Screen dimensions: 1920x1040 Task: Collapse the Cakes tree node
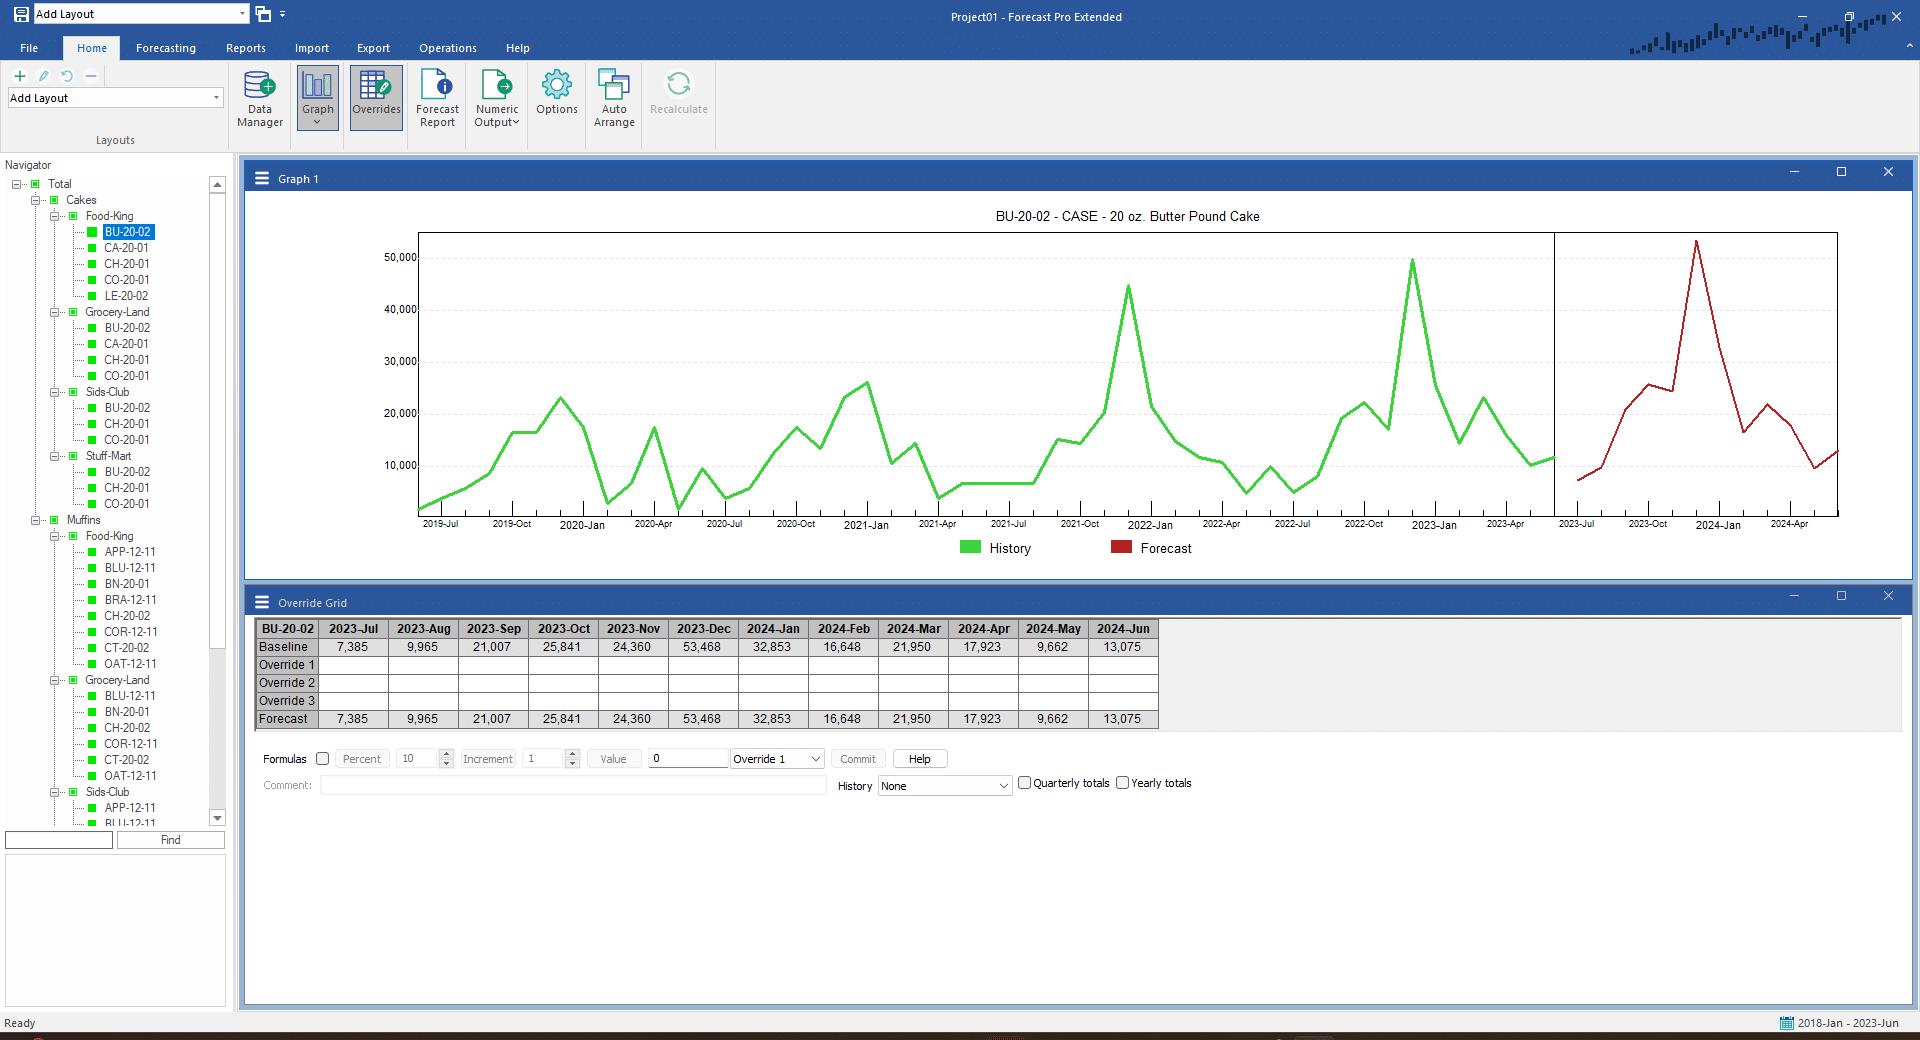(x=36, y=200)
